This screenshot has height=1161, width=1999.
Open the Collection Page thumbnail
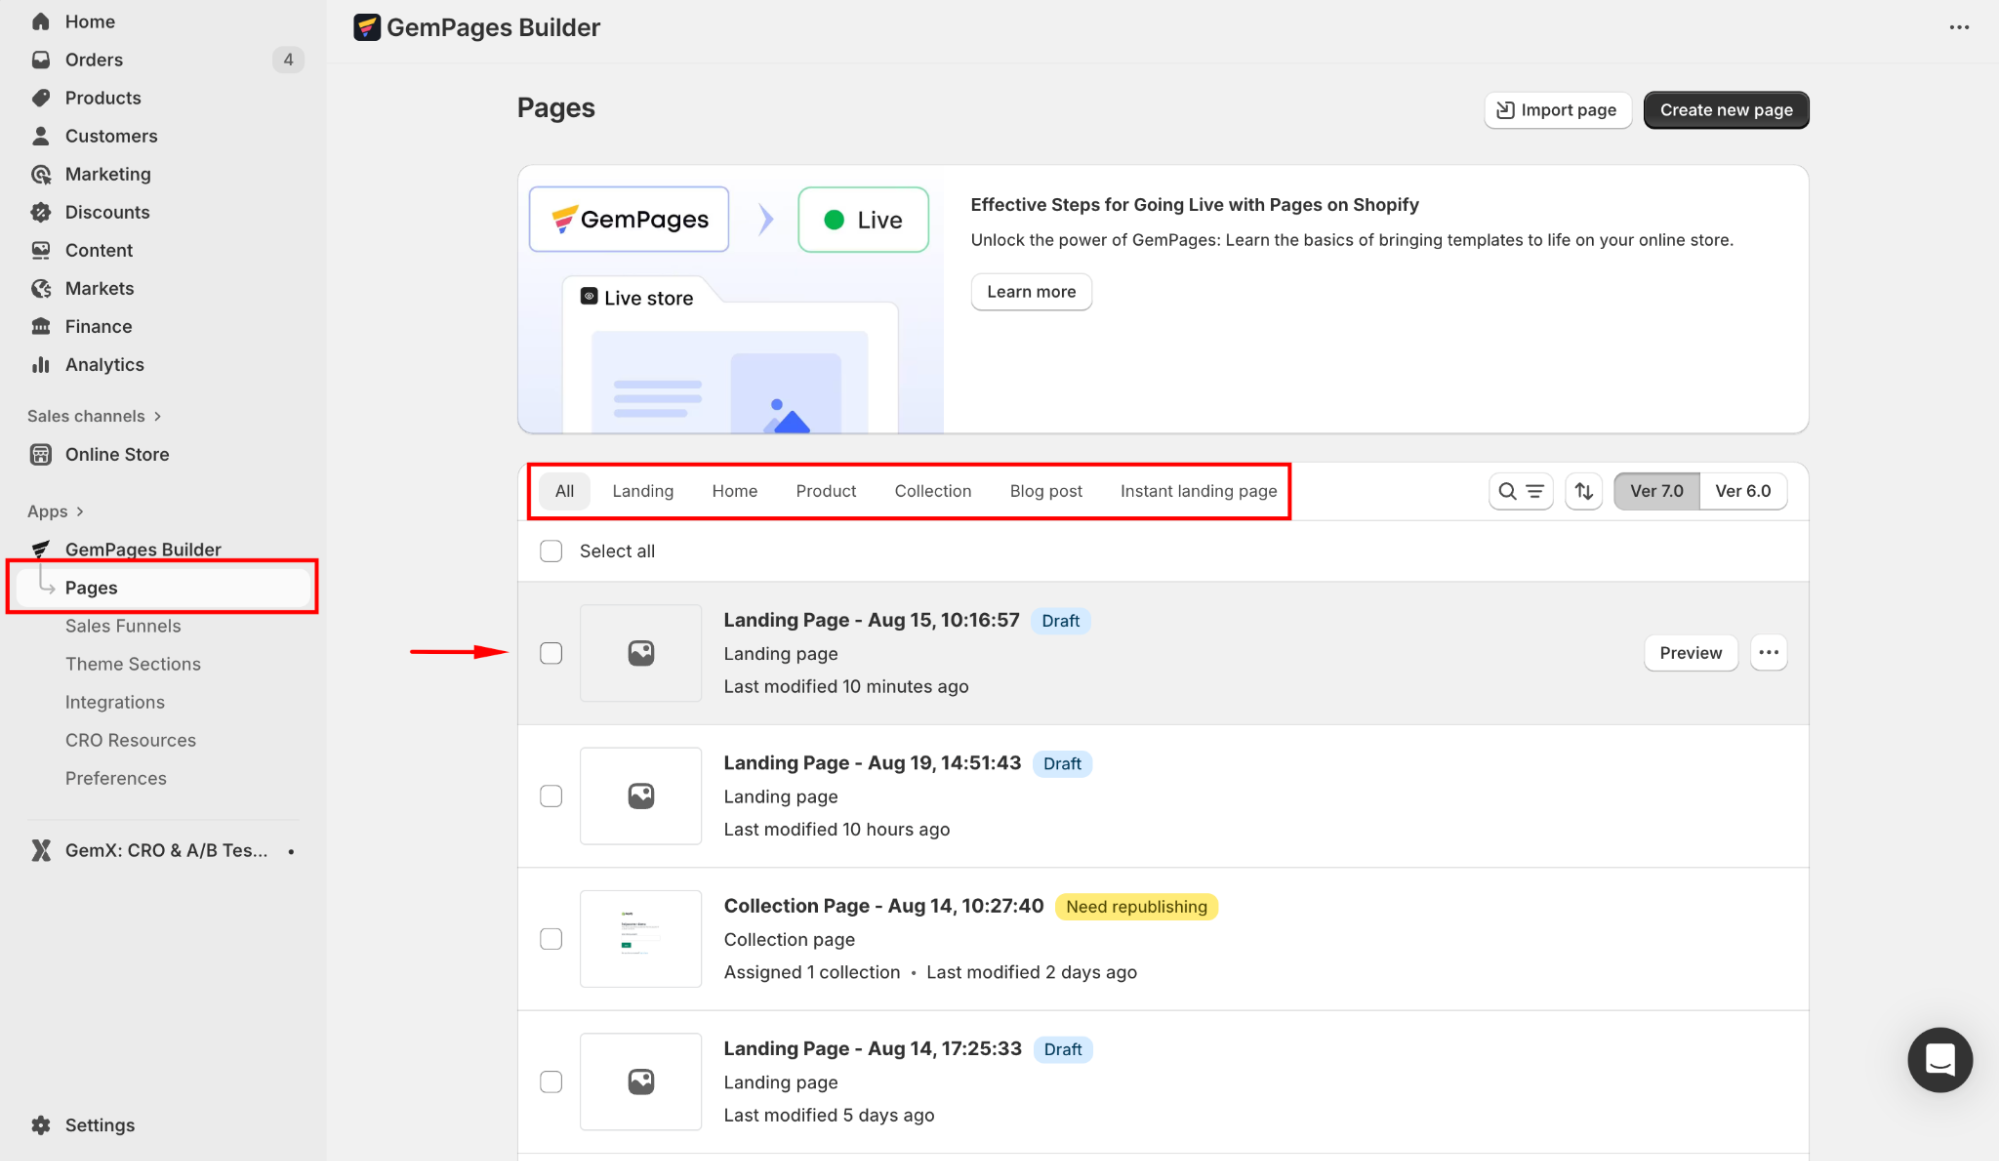tap(640, 939)
